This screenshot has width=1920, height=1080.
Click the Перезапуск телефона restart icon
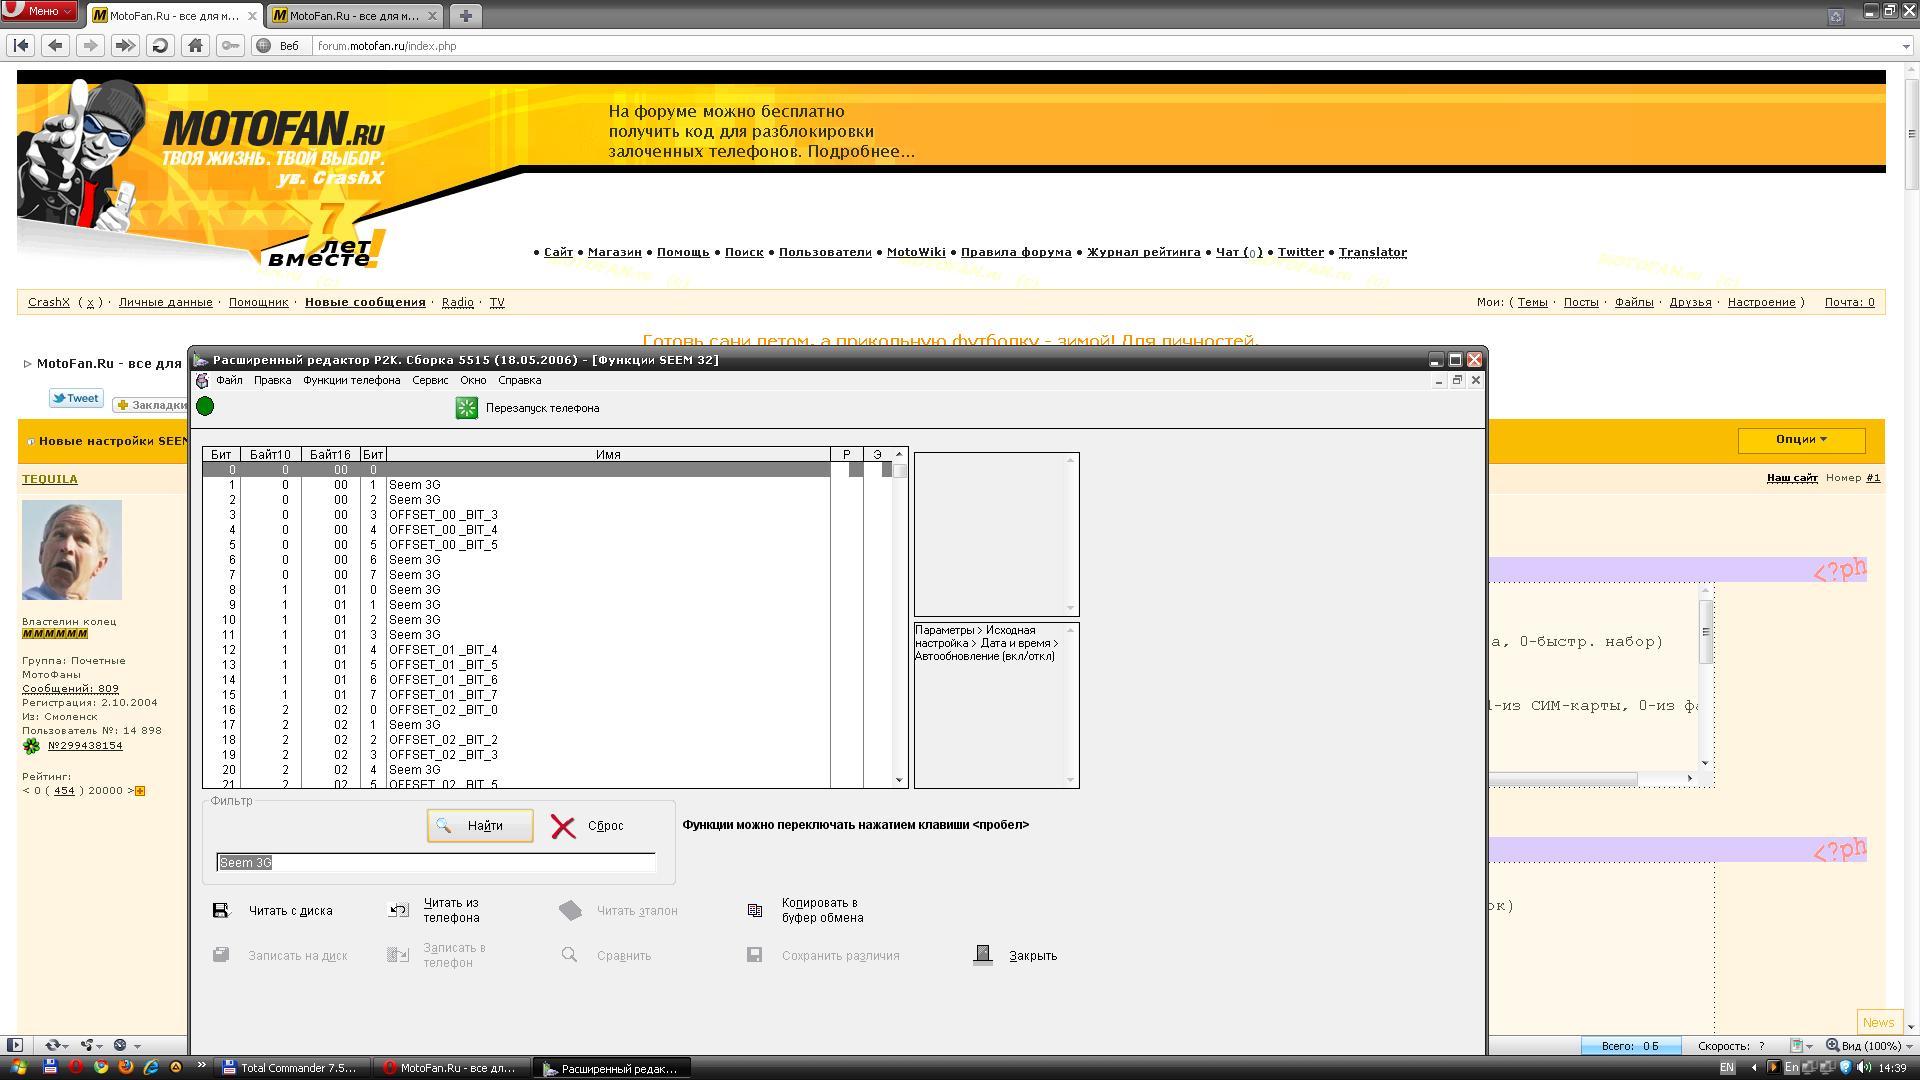[466, 408]
